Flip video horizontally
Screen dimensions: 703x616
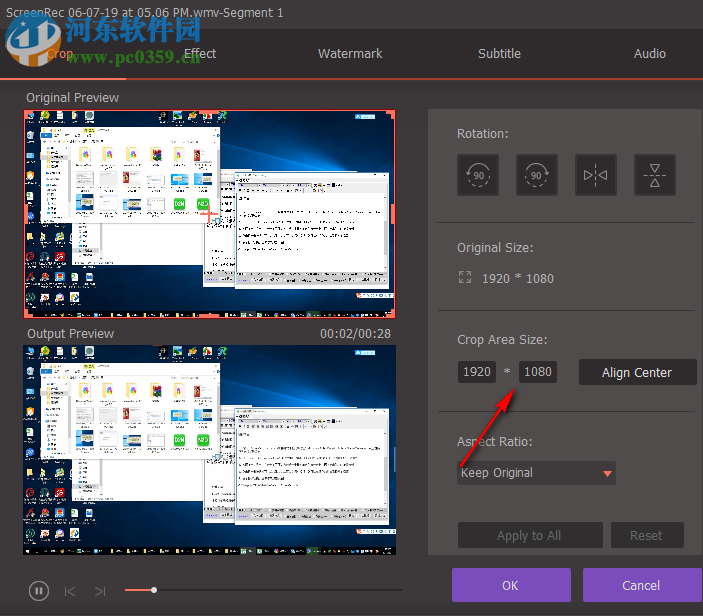click(595, 175)
